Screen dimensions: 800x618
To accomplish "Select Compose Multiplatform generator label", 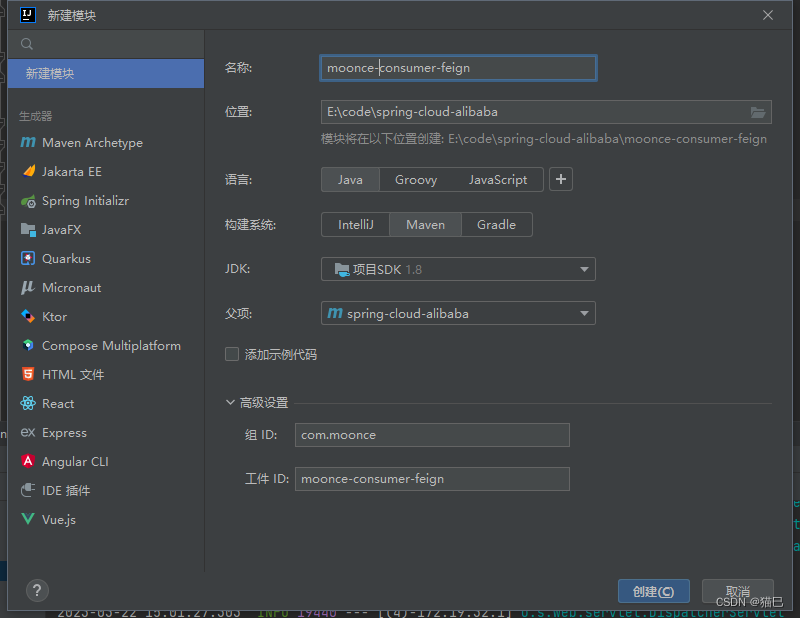I will [111, 345].
